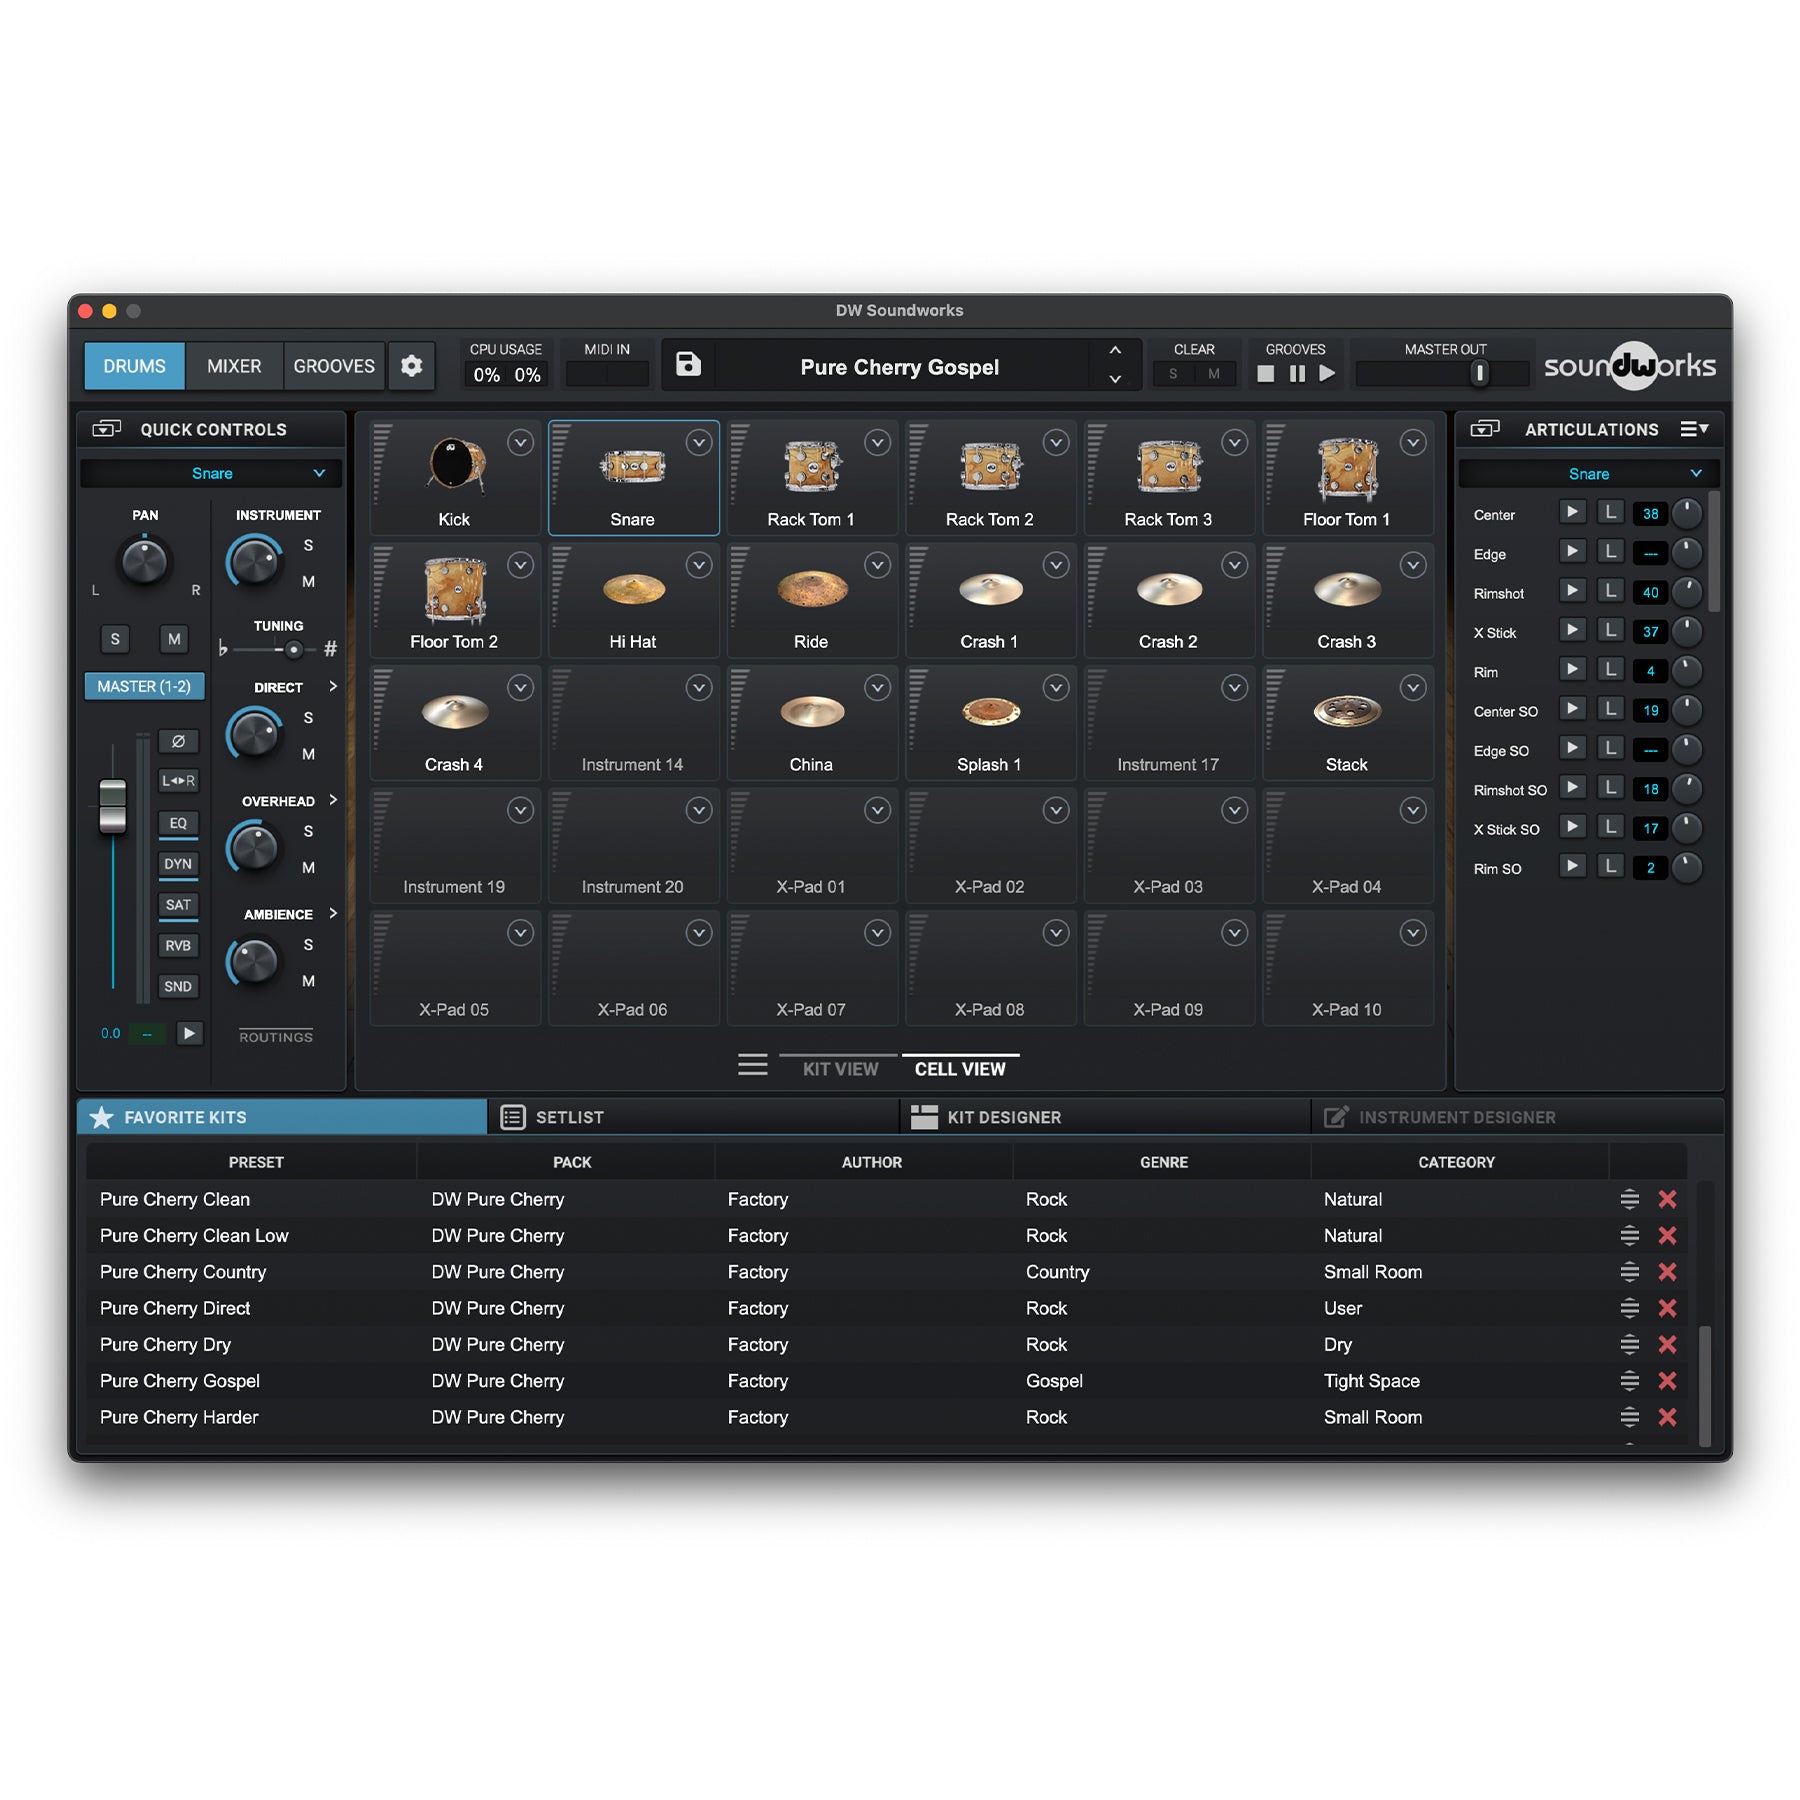Pause the groove playback
The image size is (1800, 1800).
click(1297, 374)
